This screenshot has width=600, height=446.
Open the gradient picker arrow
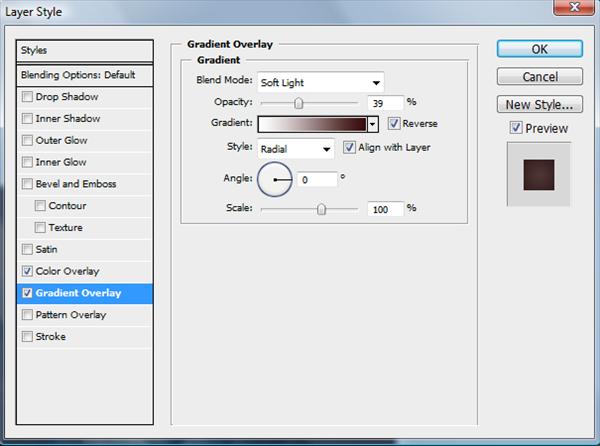click(x=373, y=124)
